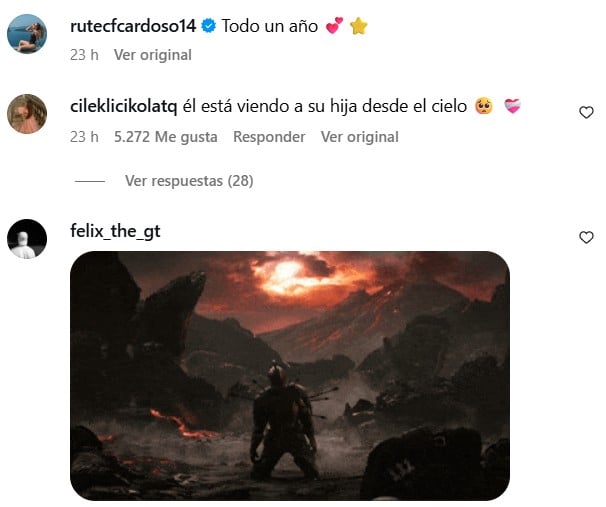
Task: Click username felix_the_gt
Action: pos(115,231)
